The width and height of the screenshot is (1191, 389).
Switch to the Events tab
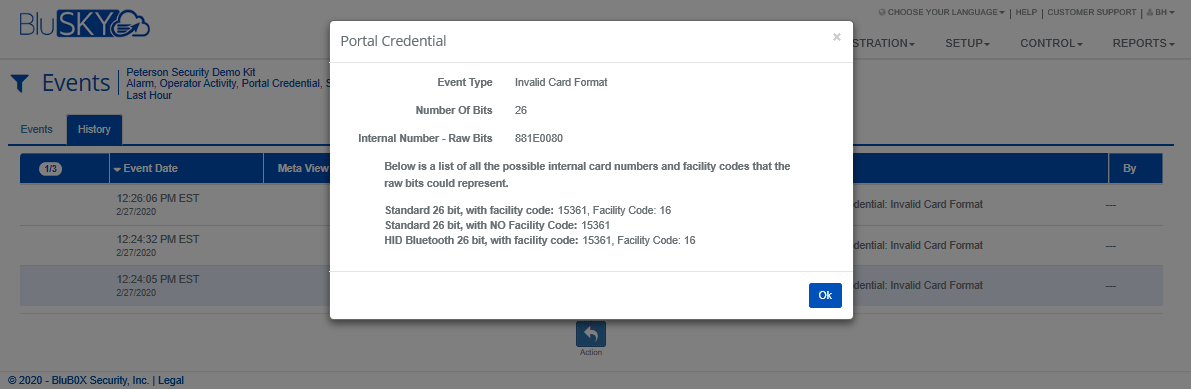[36, 129]
